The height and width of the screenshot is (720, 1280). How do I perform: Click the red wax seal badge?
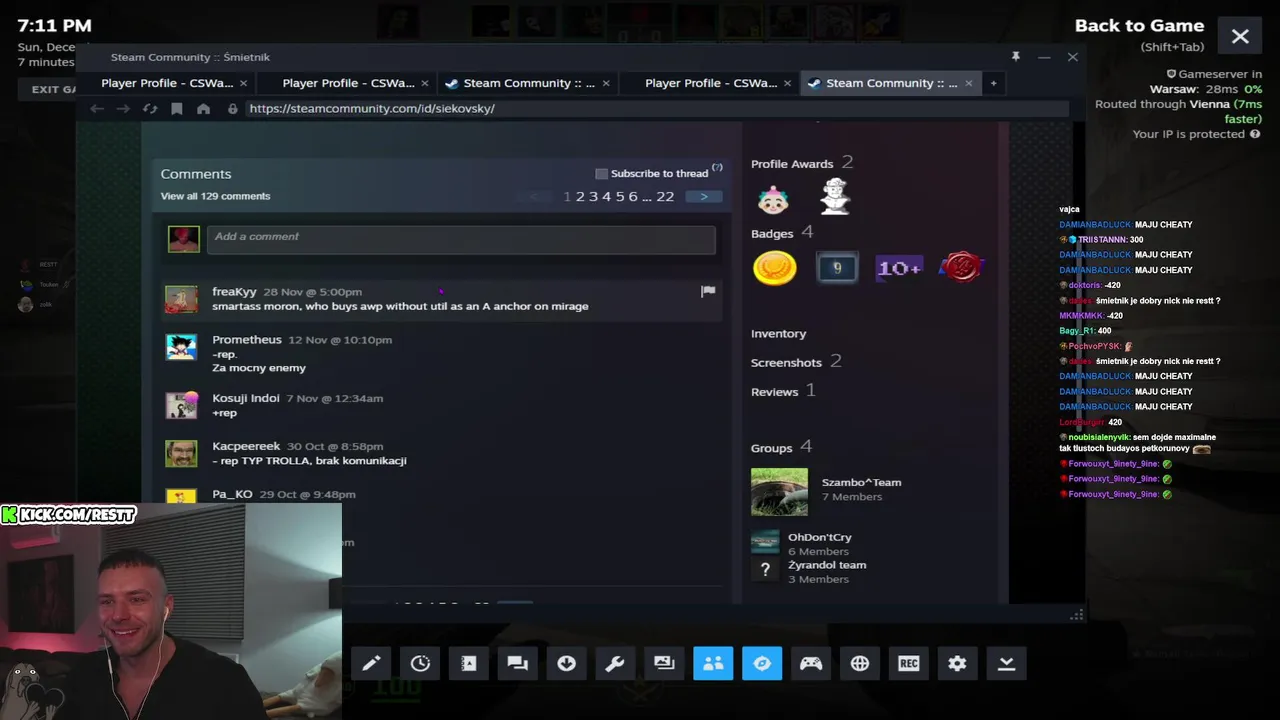(962, 267)
